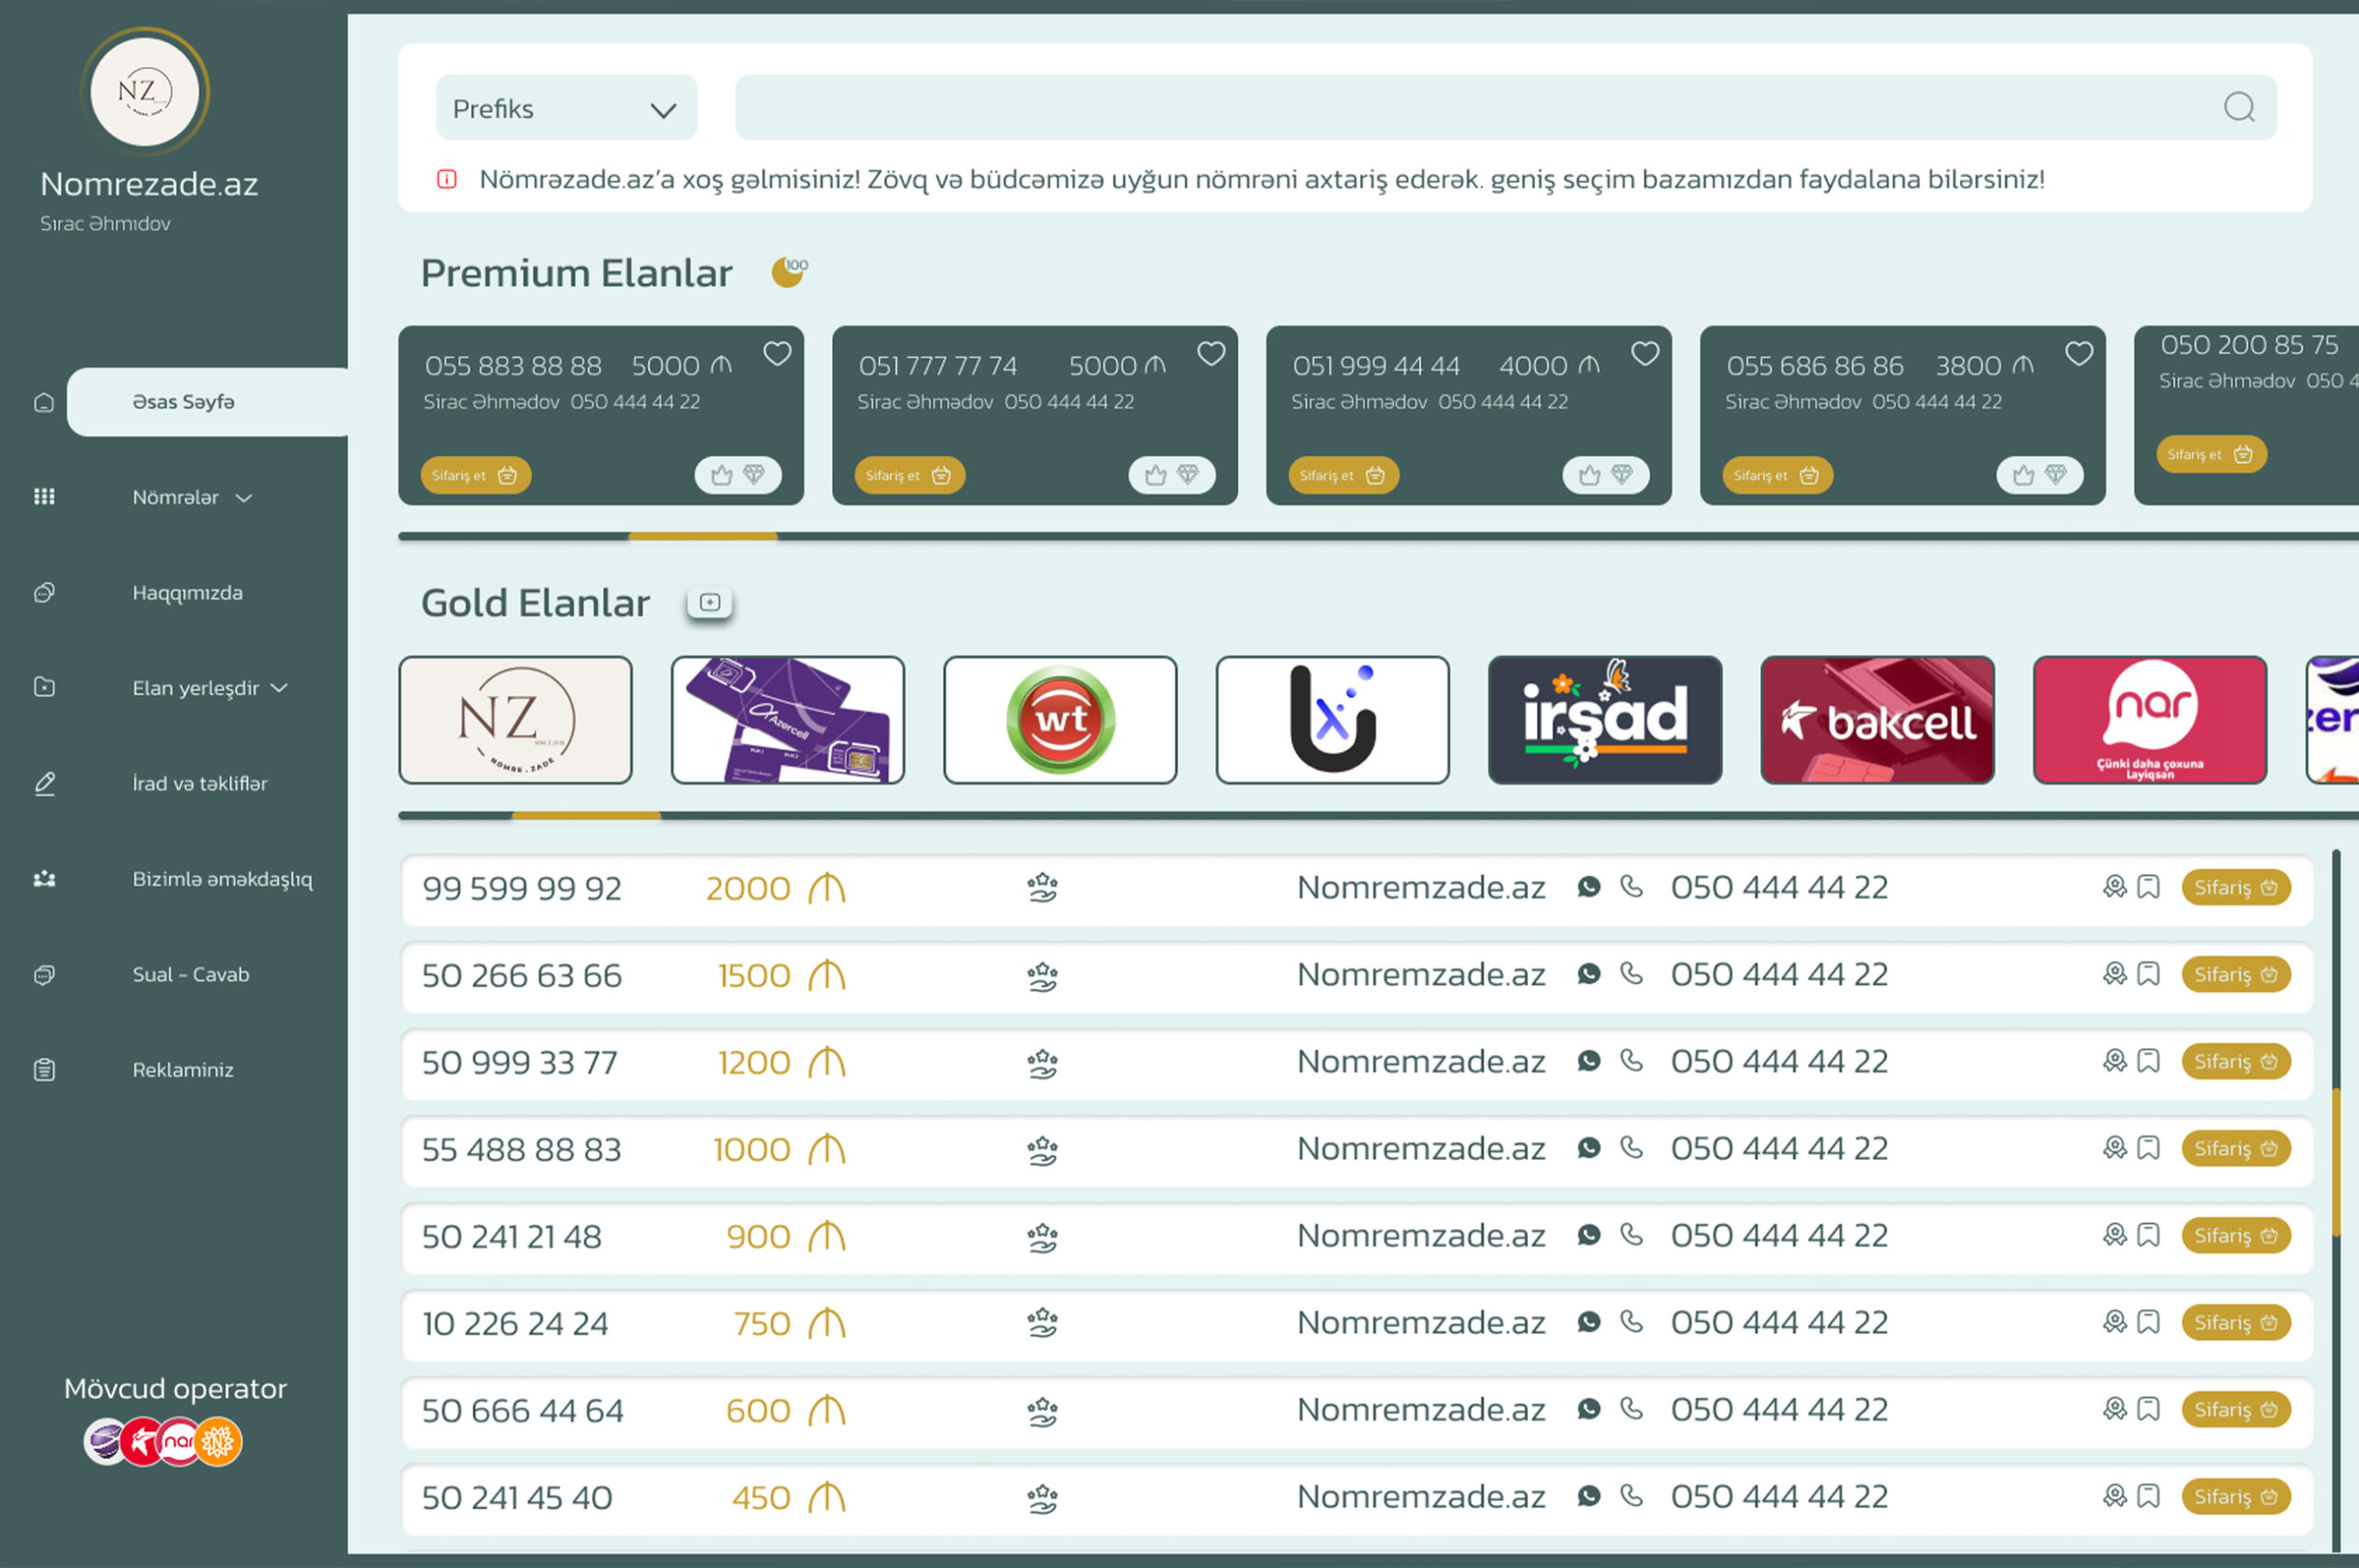Screen dimensions: 2359x1568
Task: Expand Elan yerleşdir submenu
Action: coord(209,688)
